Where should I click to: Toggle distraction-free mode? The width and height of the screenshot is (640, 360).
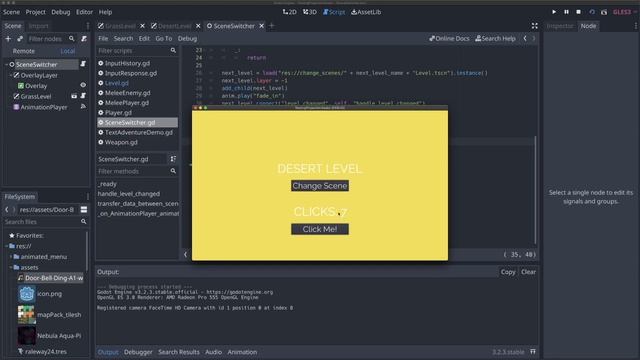click(534, 26)
